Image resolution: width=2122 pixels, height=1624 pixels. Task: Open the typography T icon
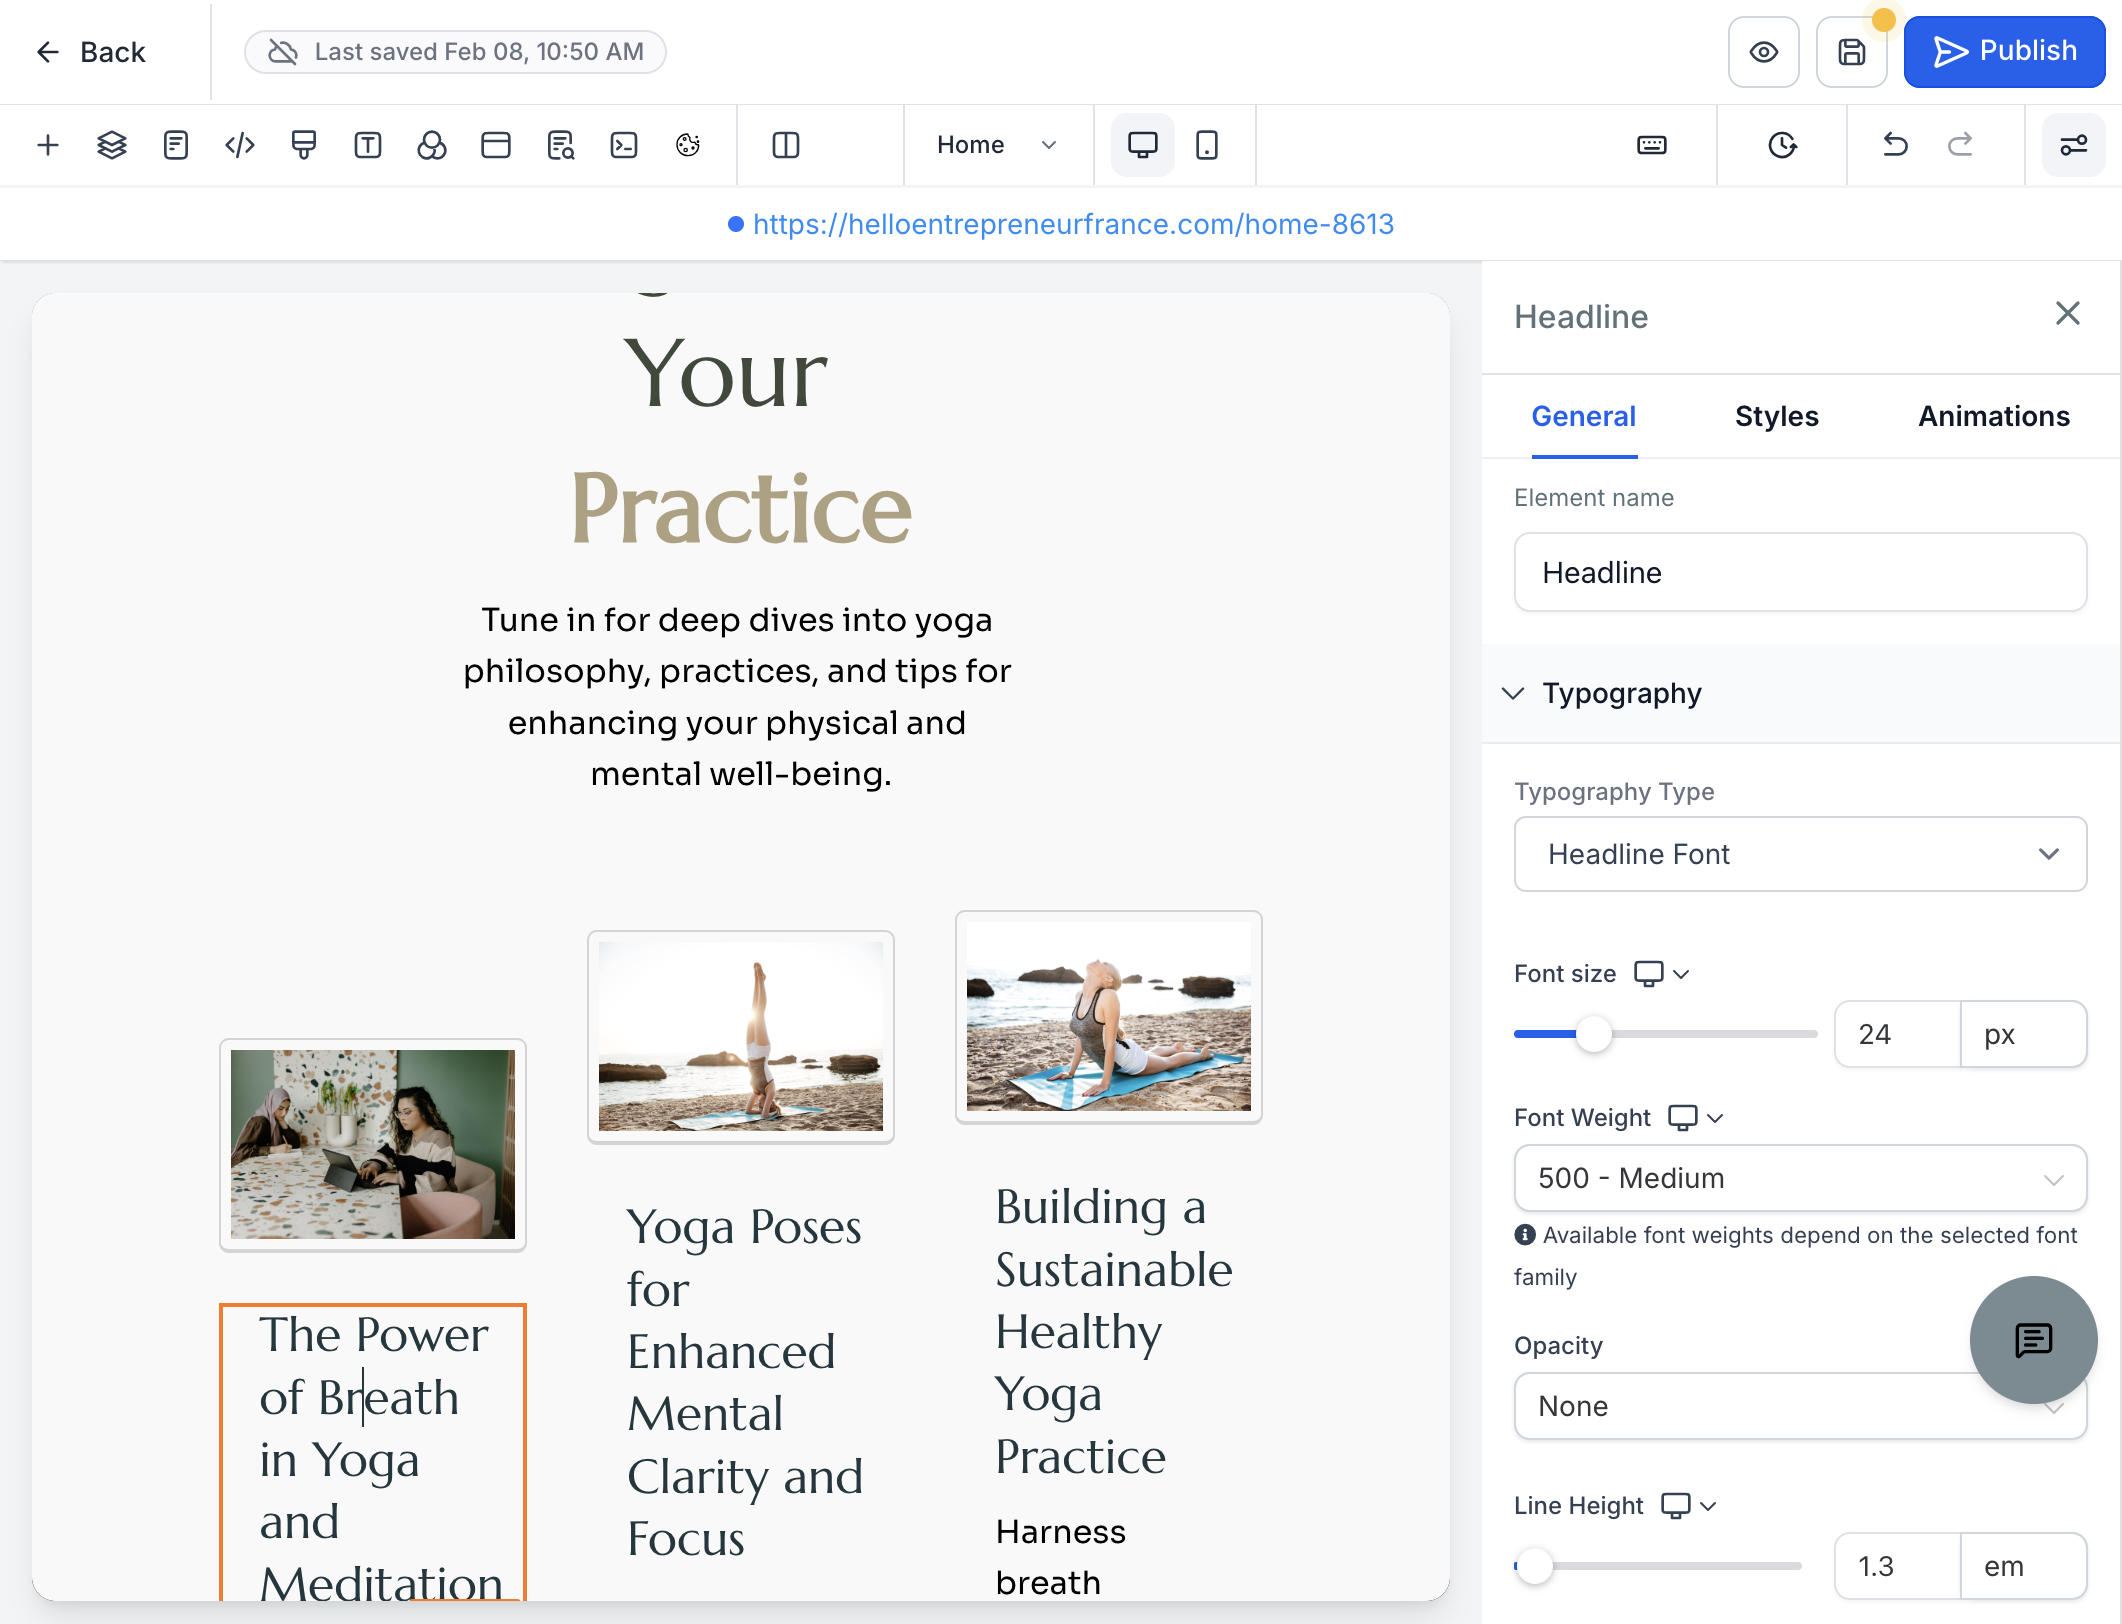[x=368, y=145]
